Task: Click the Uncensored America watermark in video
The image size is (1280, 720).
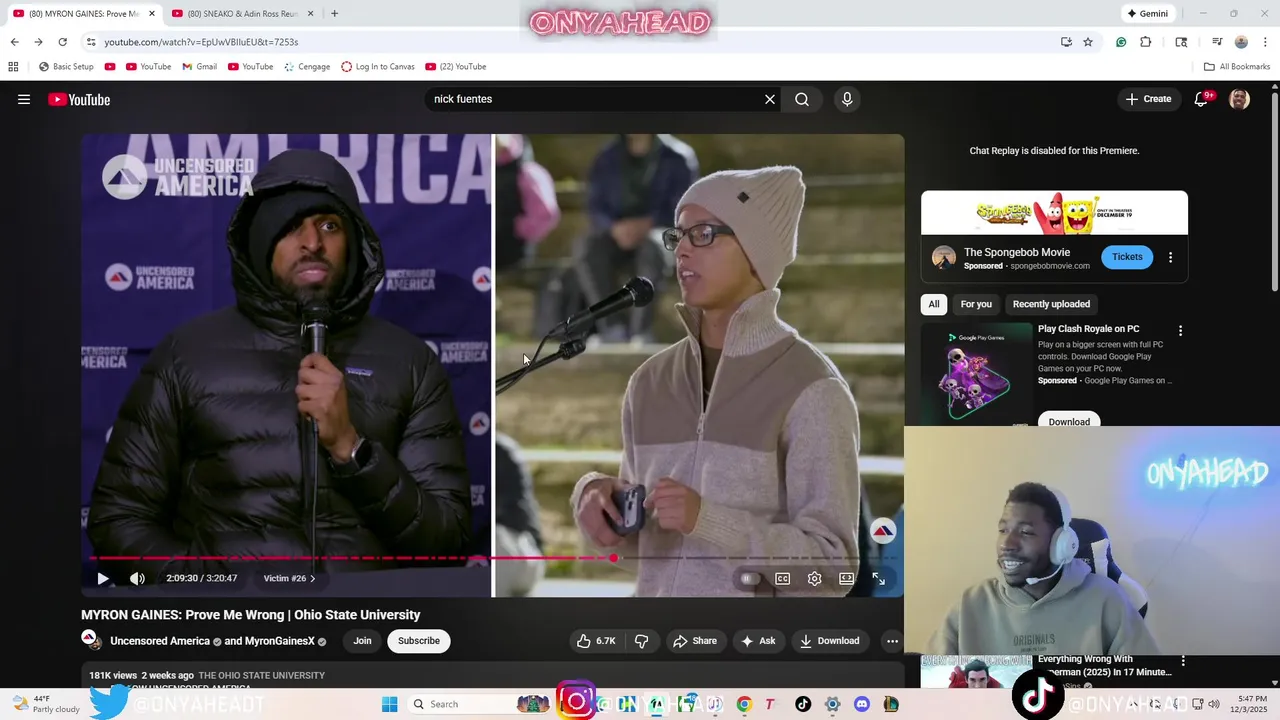Action: 882,531
